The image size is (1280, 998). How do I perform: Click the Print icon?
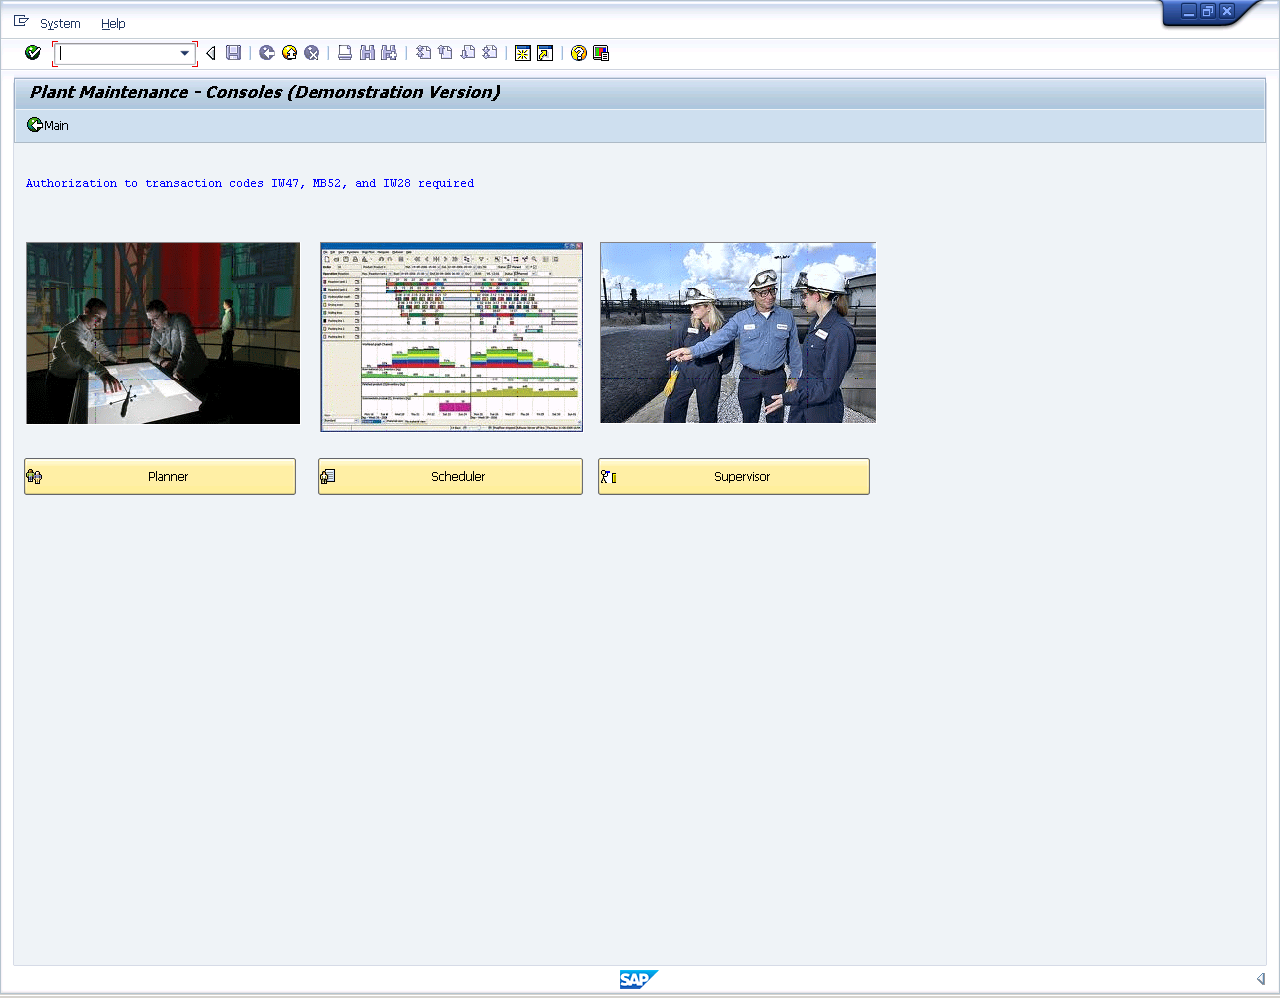click(x=345, y=53)
